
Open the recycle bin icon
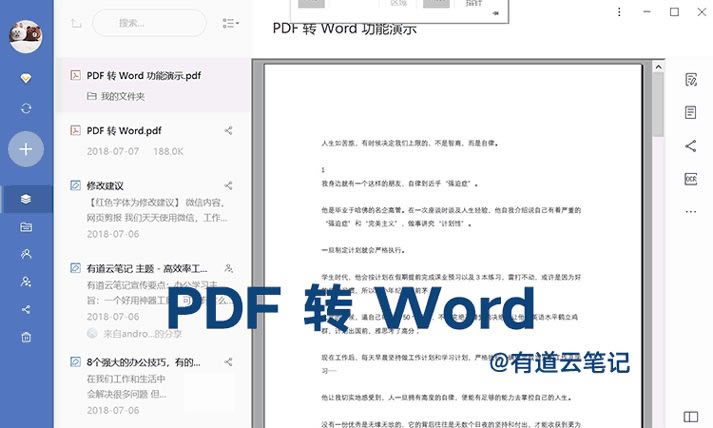(26, 337)
